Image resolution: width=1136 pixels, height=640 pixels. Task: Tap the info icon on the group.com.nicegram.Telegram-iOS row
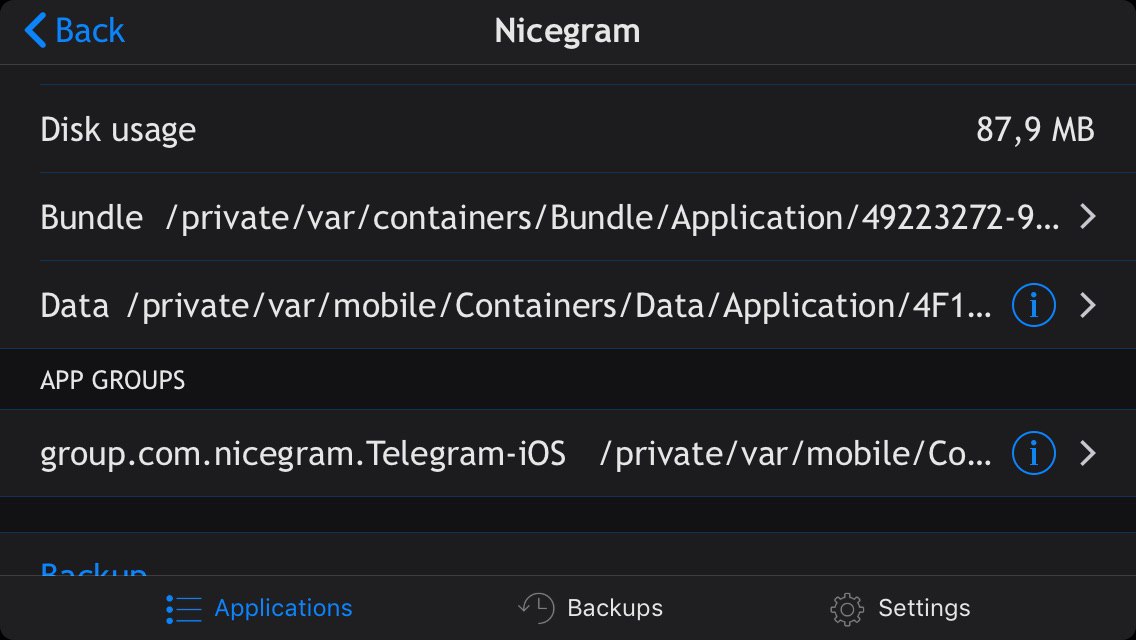click(x=1033, y=453)
